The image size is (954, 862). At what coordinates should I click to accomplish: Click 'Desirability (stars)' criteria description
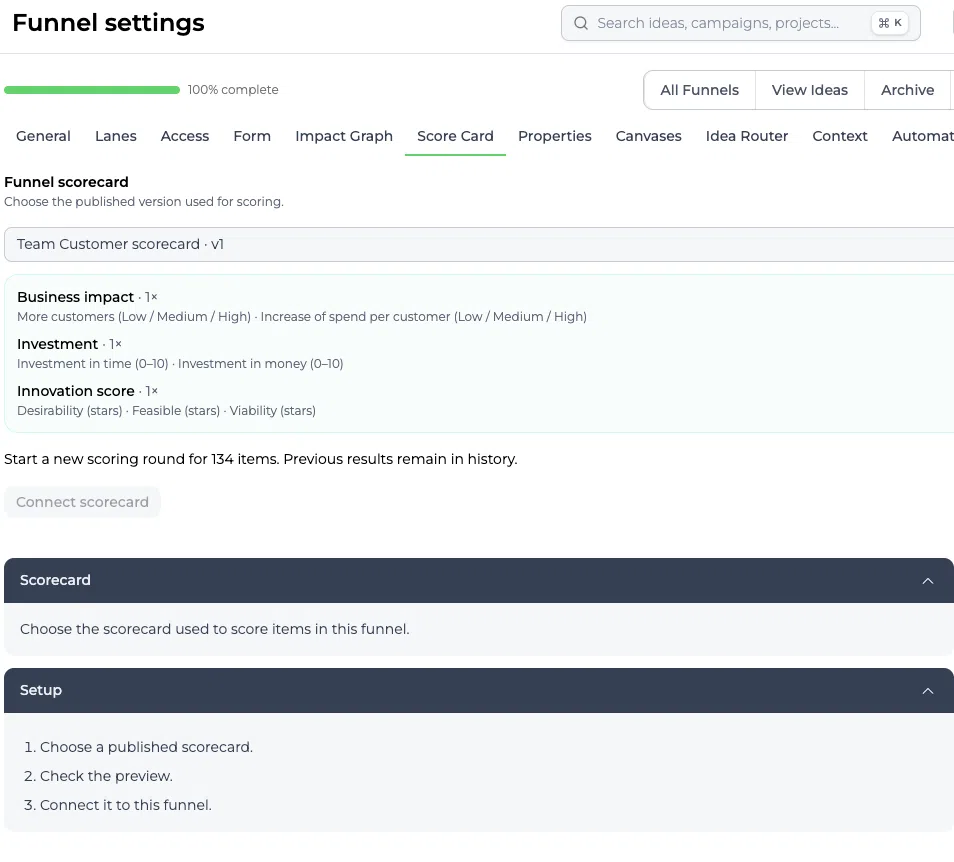(69, 411)
